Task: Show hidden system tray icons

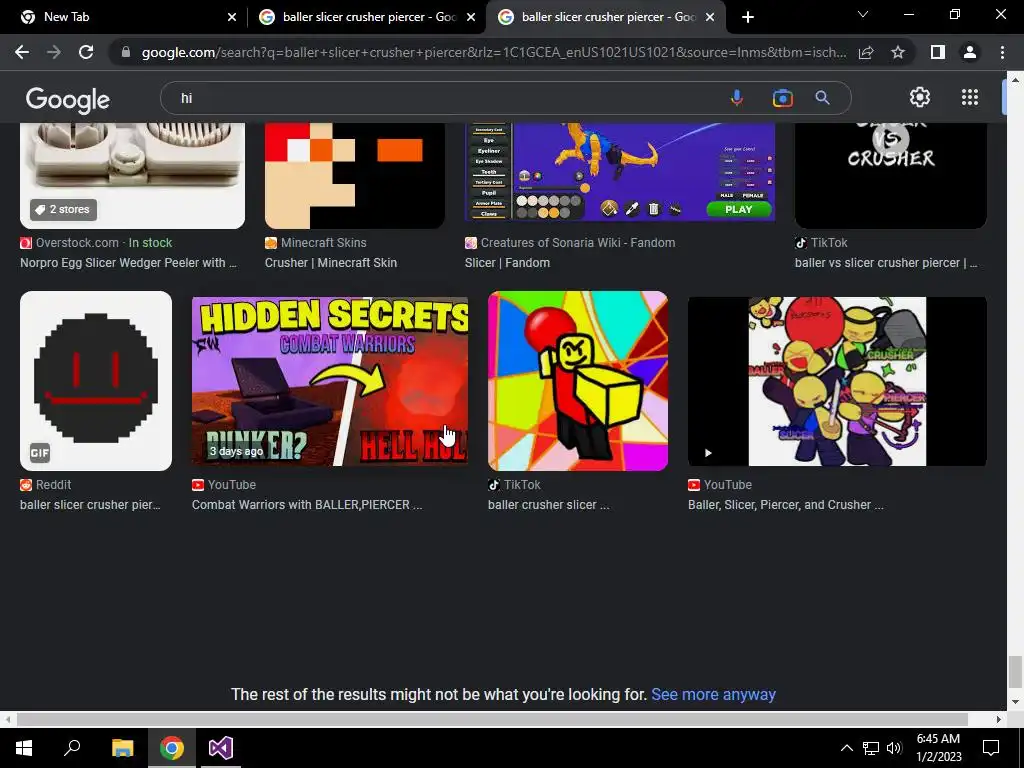Action: click(x=846, y=748)
